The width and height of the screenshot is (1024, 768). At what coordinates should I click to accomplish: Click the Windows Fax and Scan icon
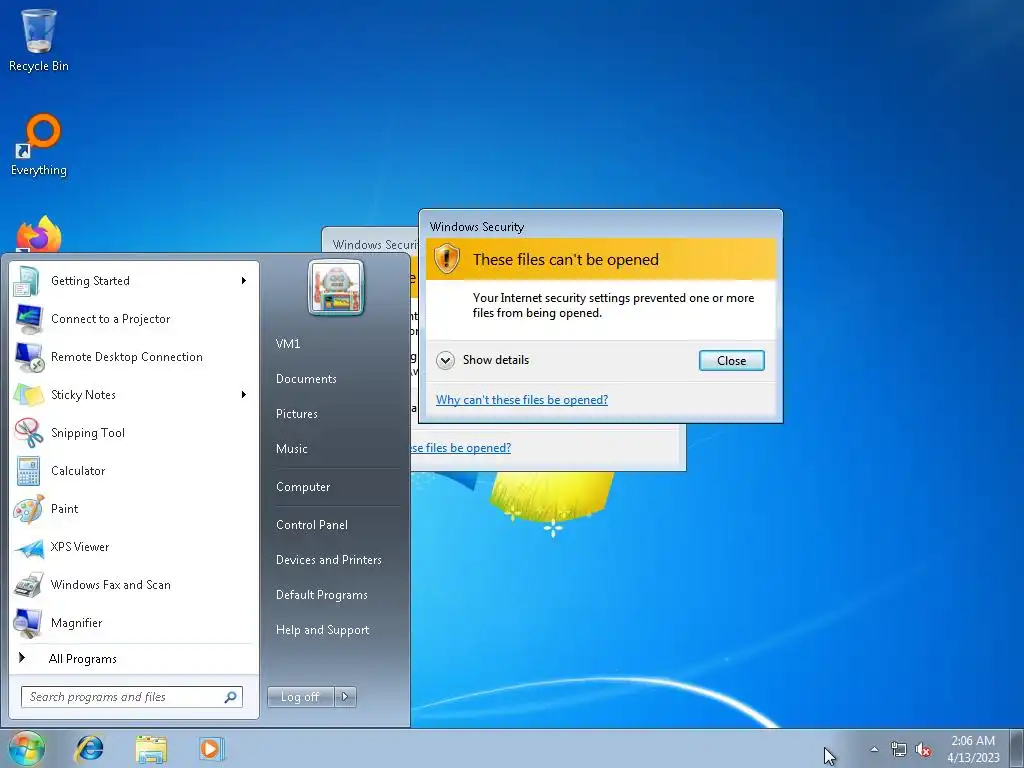28,585
